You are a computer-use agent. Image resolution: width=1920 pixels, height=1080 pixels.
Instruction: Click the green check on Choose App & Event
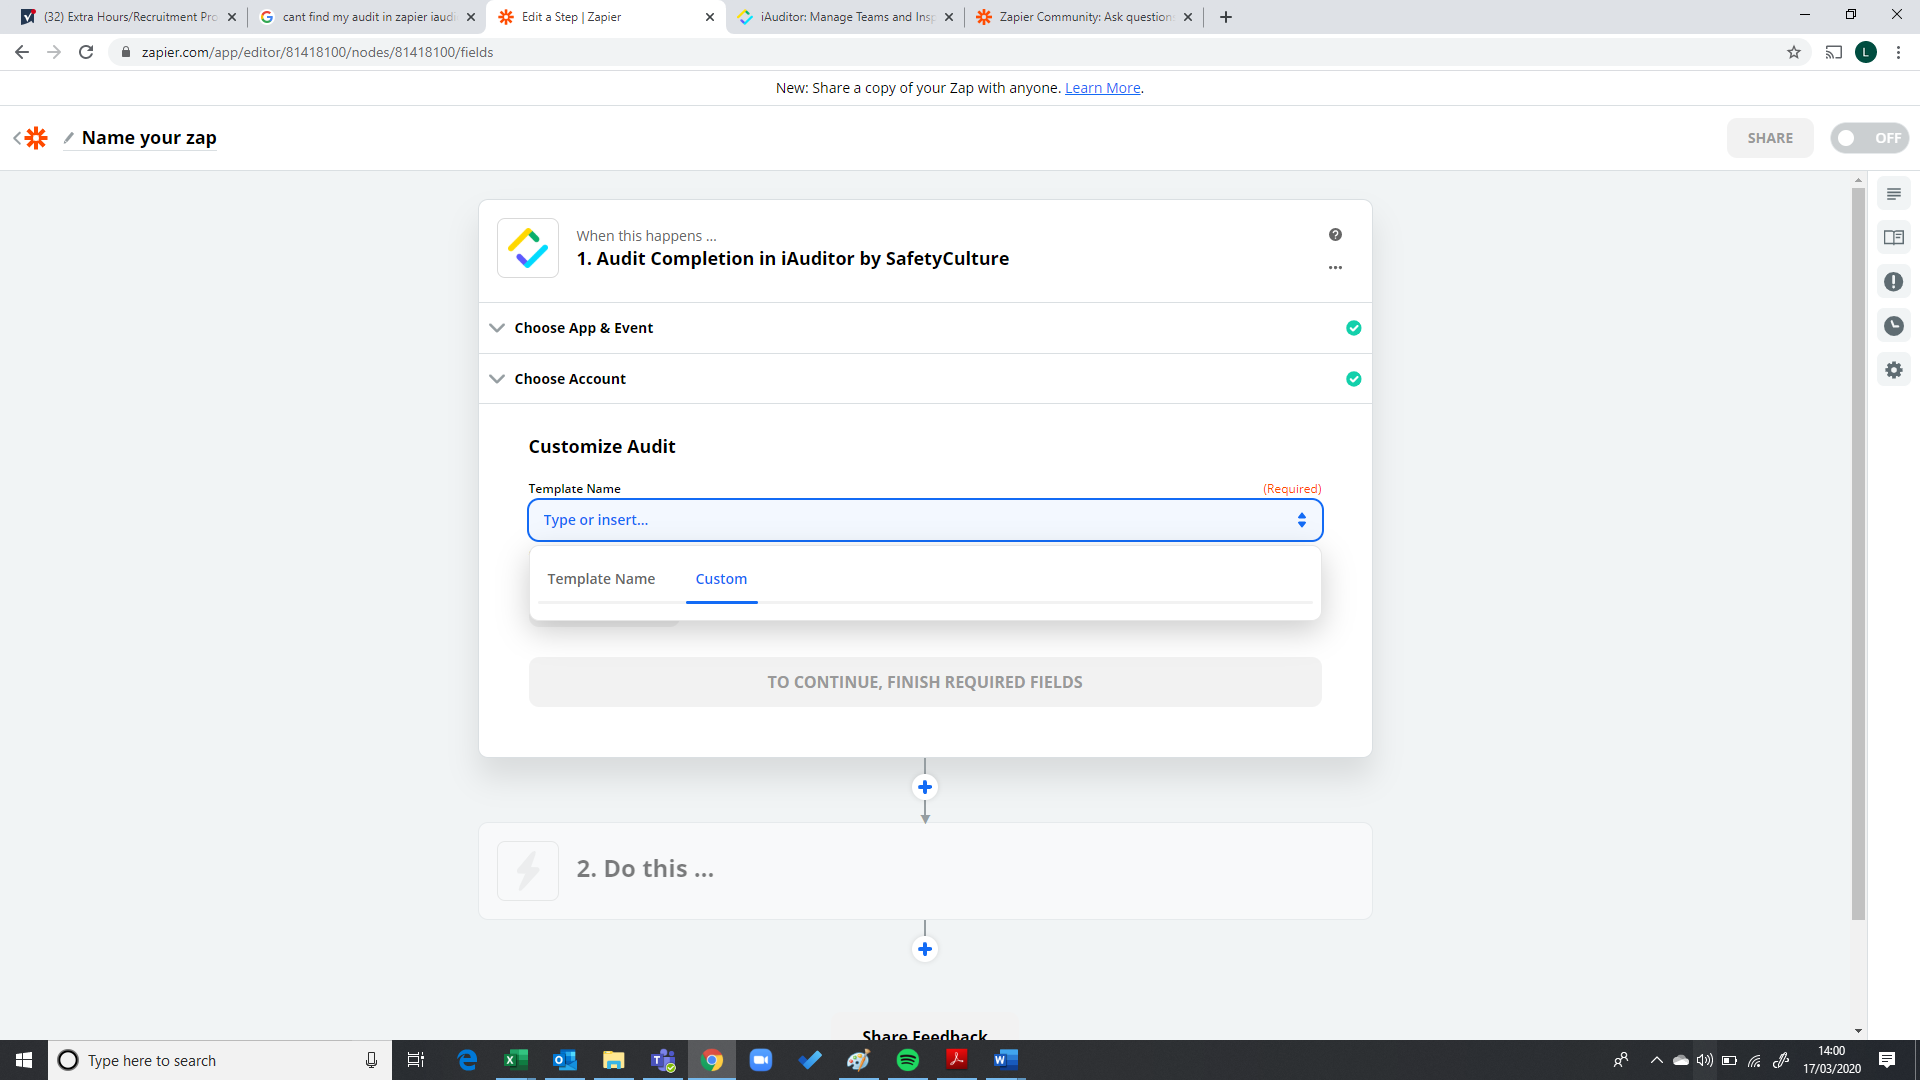tap(1353, 328)
